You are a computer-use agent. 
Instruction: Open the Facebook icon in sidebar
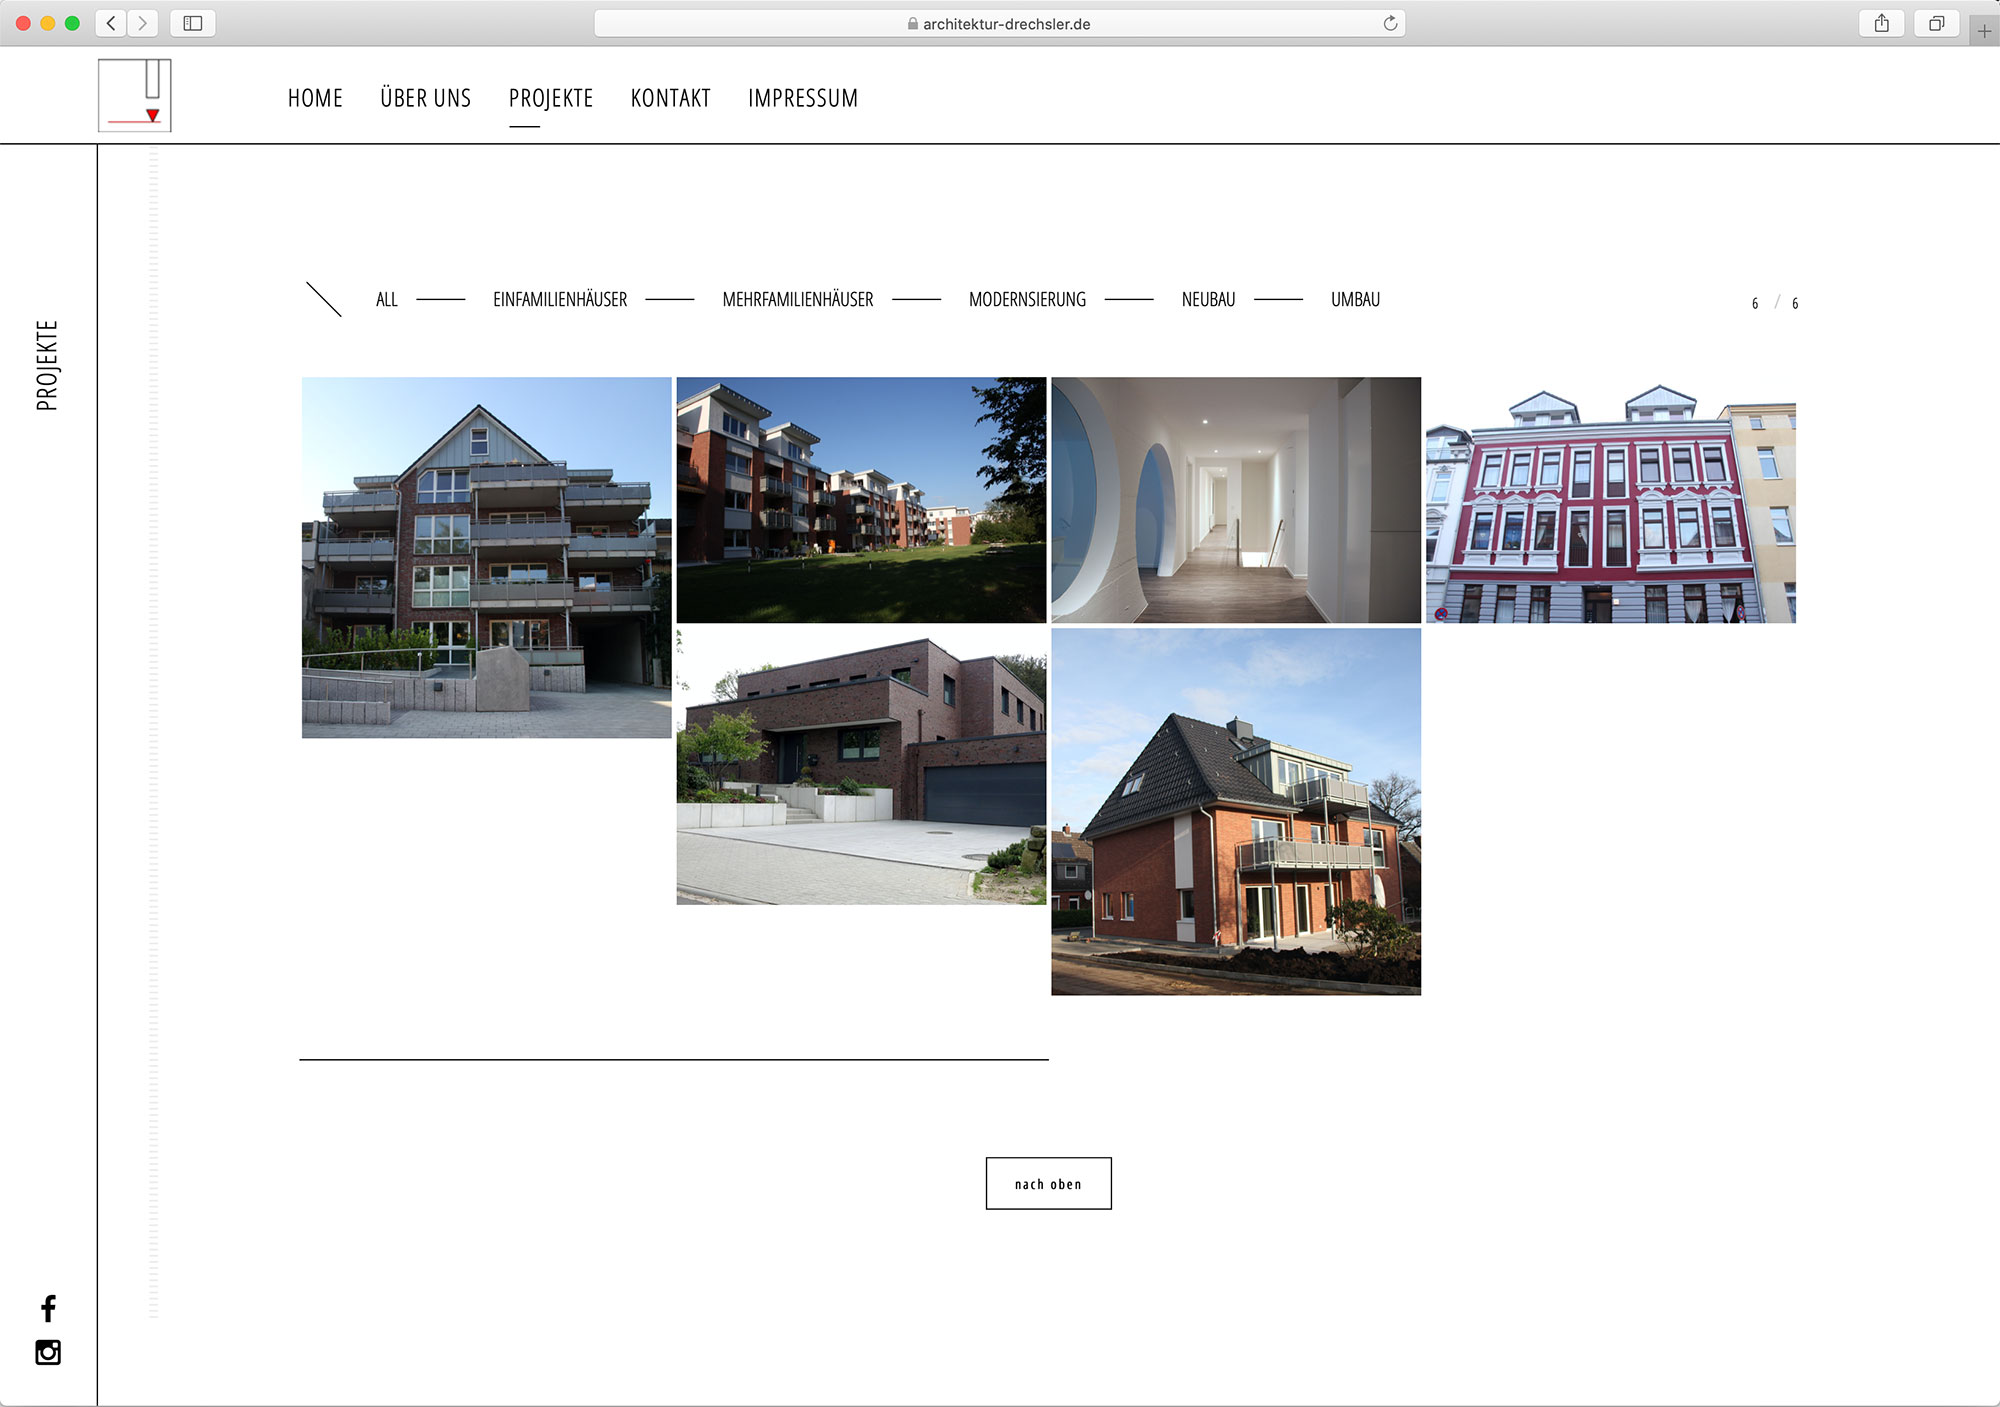[x=48, y=1308]
